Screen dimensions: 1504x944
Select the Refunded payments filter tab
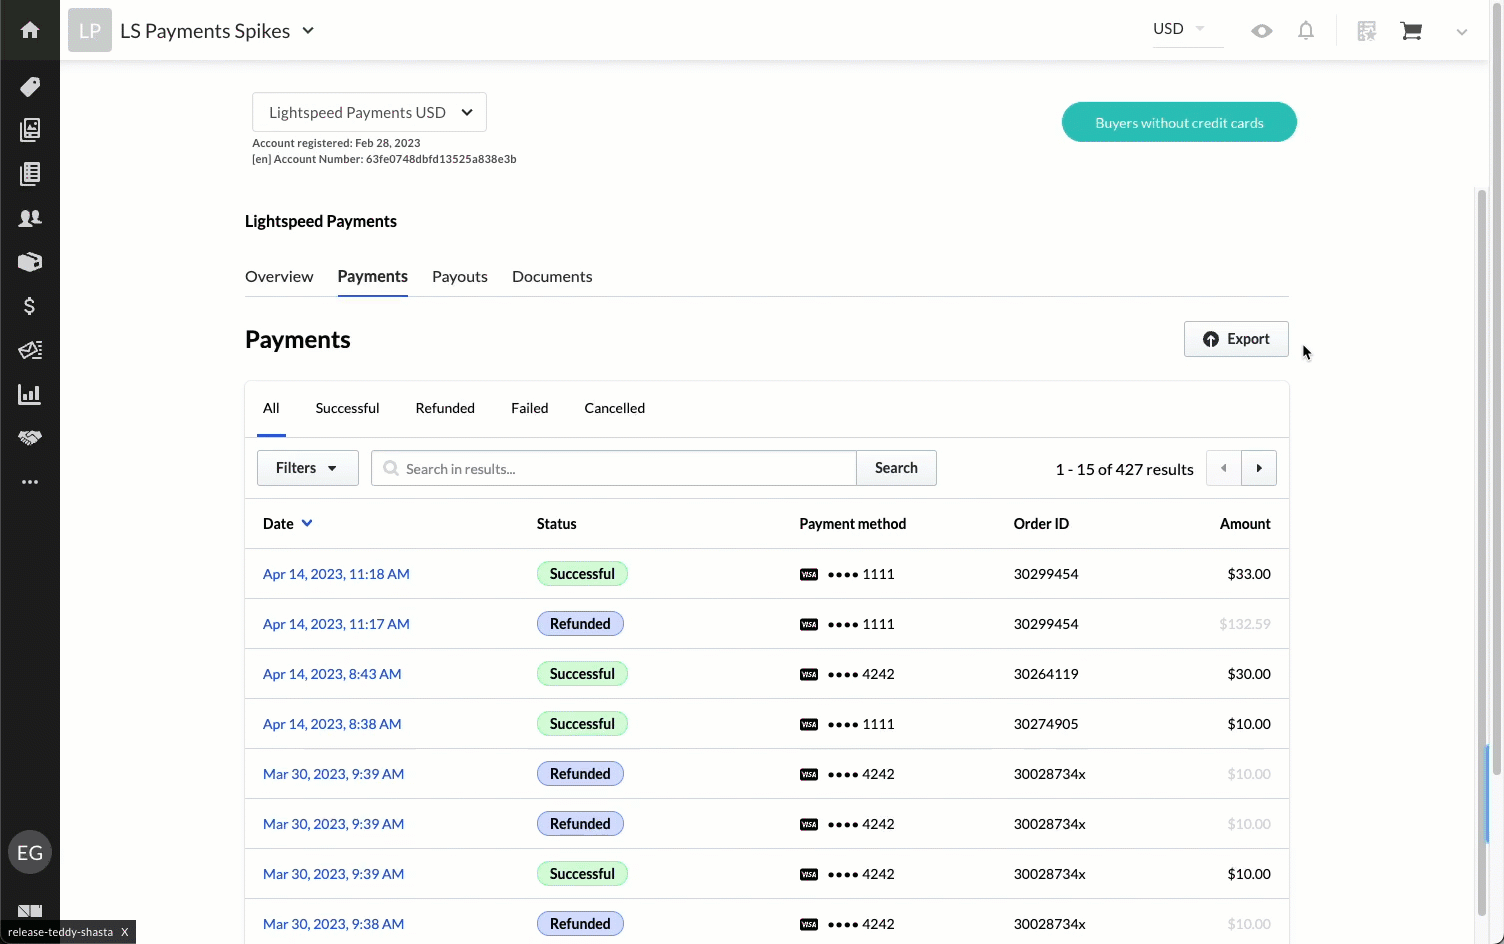coord(444,408)
